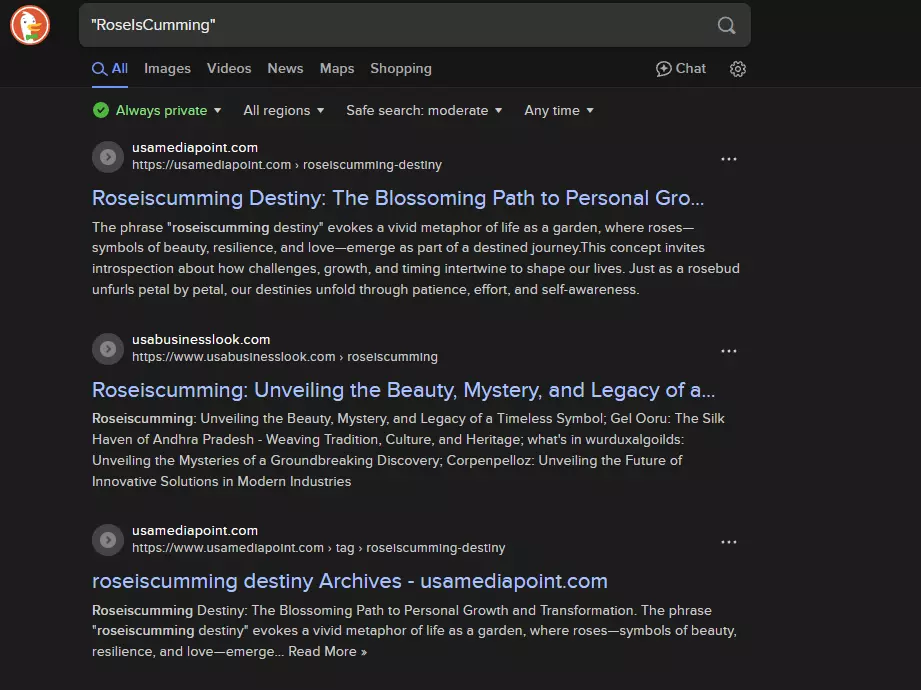Open more options for roseiscumming destiny Archives result

coord(729,542)
